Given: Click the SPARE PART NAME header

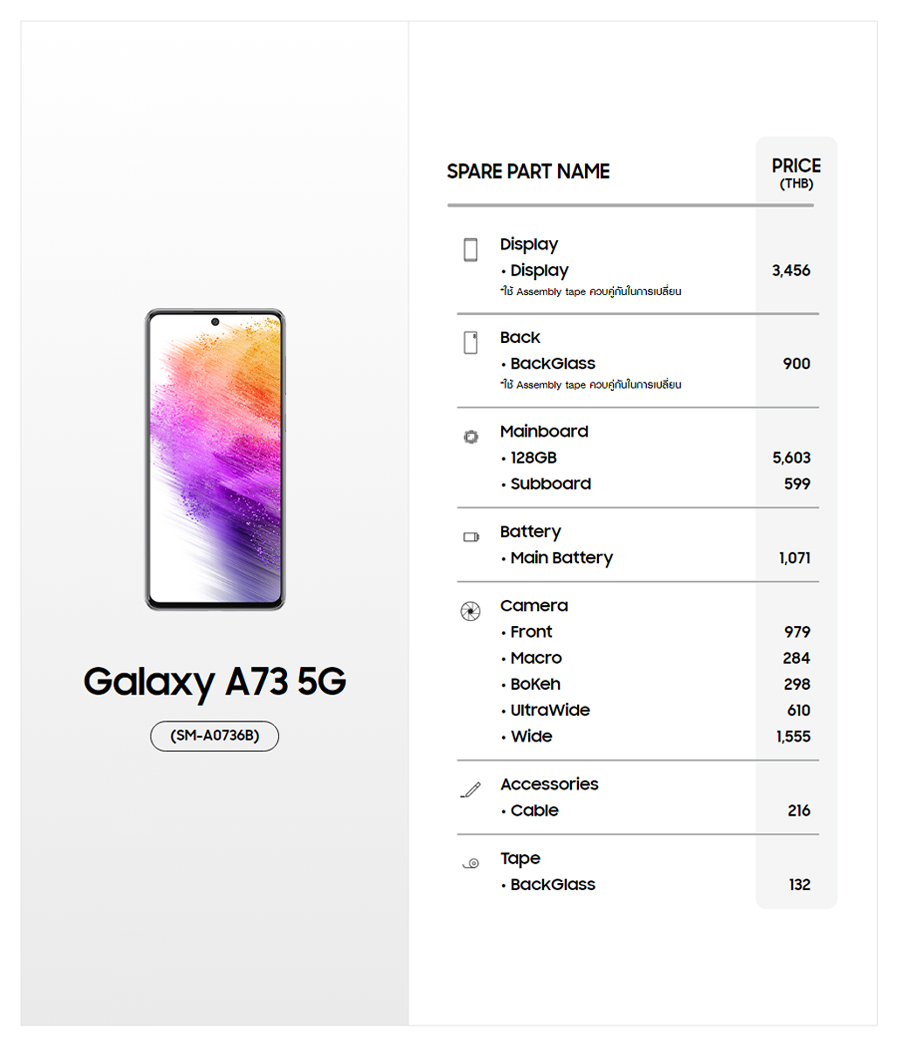Looking at the screenshot, I should [x=528, y=172].
